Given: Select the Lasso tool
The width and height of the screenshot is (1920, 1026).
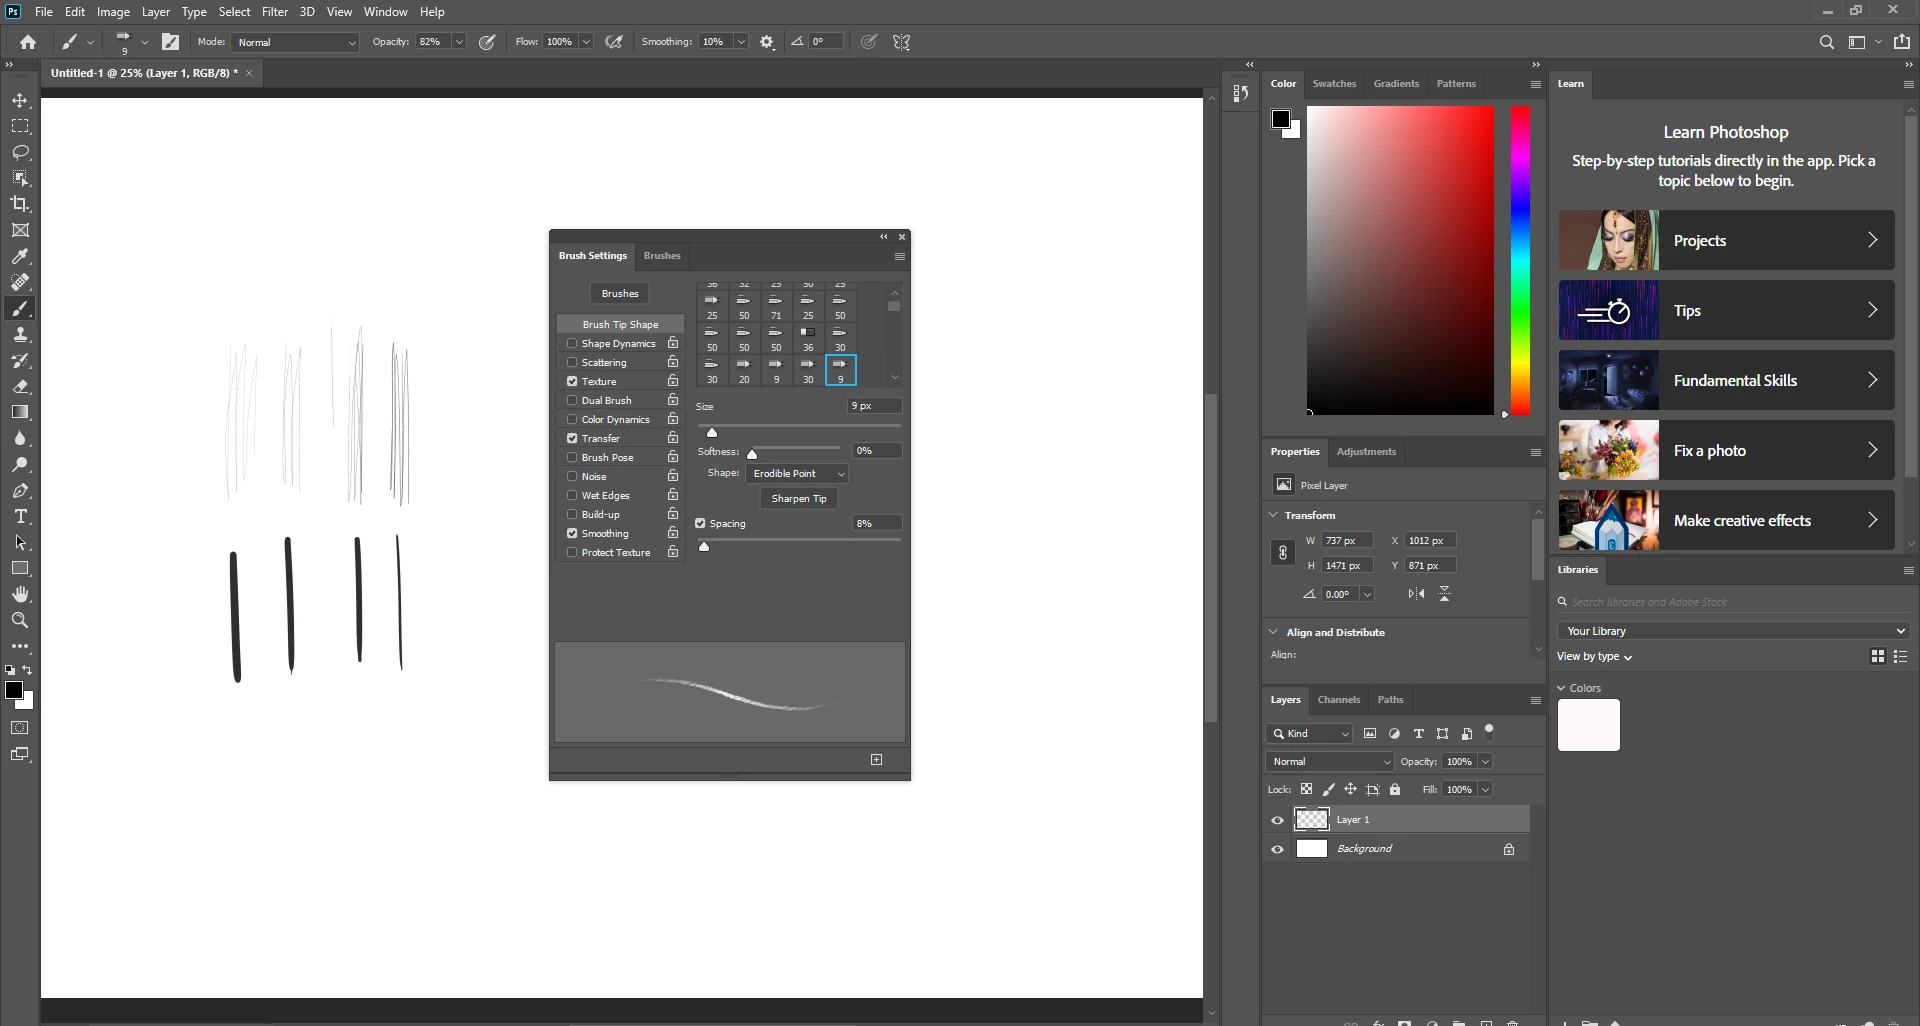Looking at the screenshot, I should pyautogui.click(x=20, y=153).
